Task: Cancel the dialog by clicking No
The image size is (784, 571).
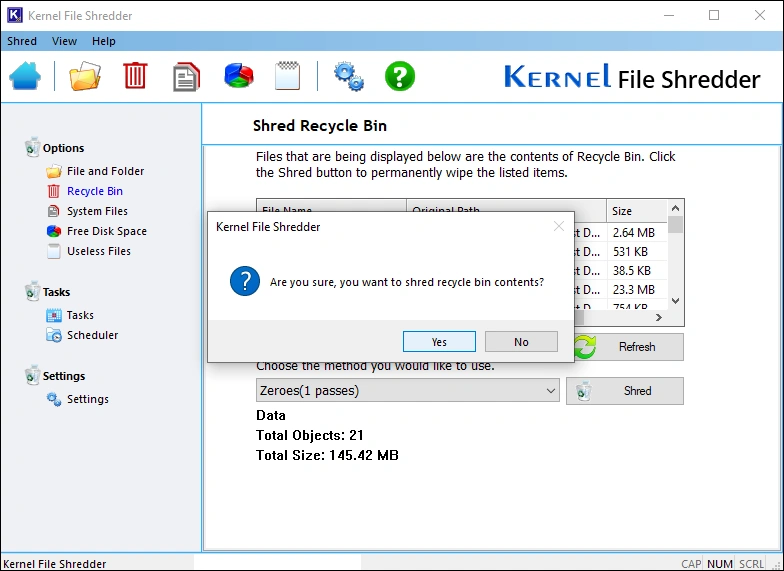Action: coord(521,342)
